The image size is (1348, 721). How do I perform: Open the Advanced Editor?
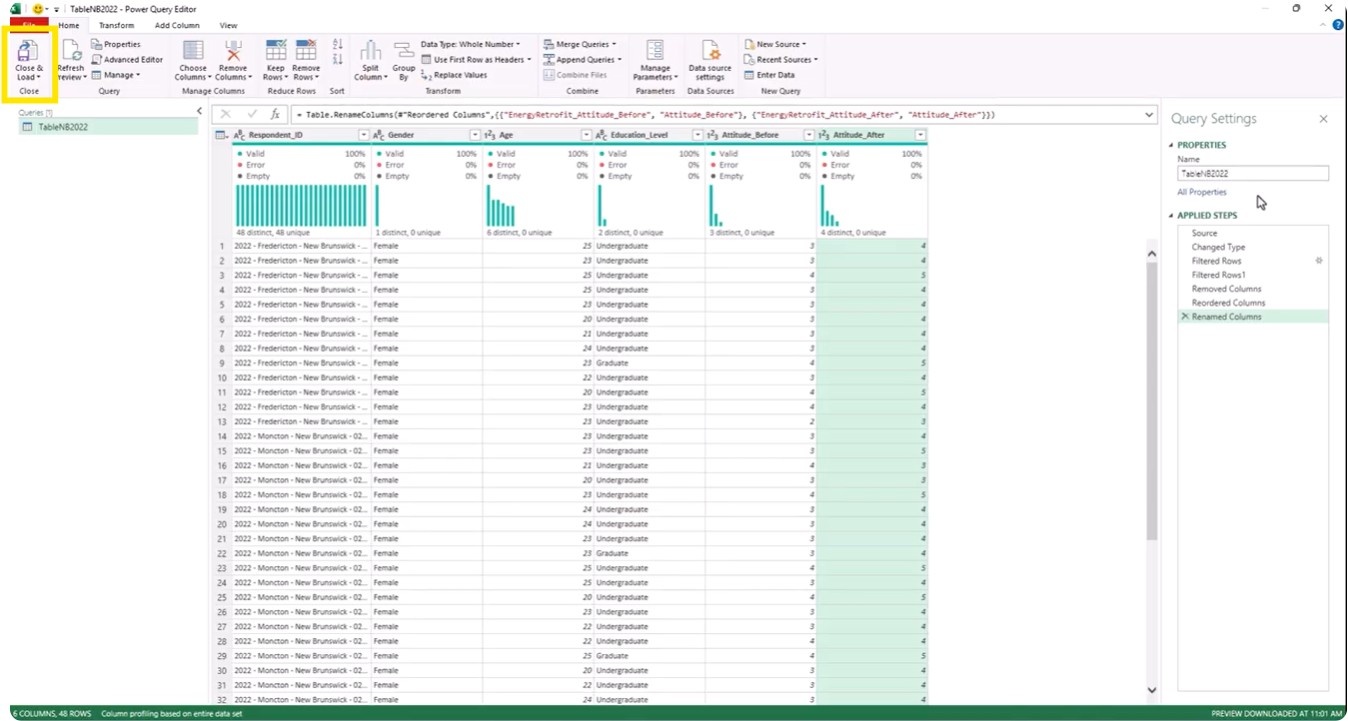127,59
